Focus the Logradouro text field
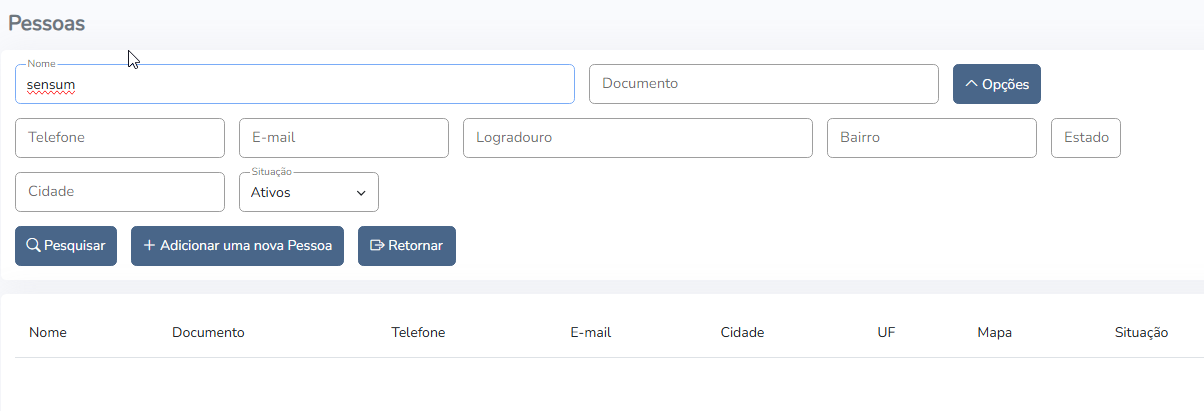This screenshot has width=1204, height=411. click(x=637, y=138)
